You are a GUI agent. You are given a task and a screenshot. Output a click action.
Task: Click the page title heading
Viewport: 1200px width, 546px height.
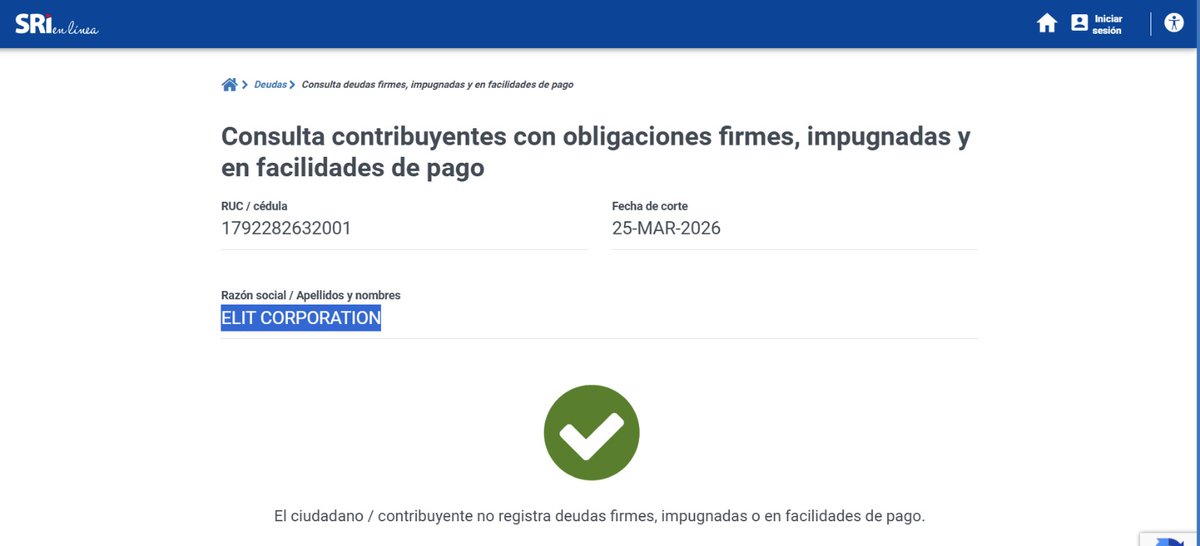pyautogui.click(x=596, y=152)
